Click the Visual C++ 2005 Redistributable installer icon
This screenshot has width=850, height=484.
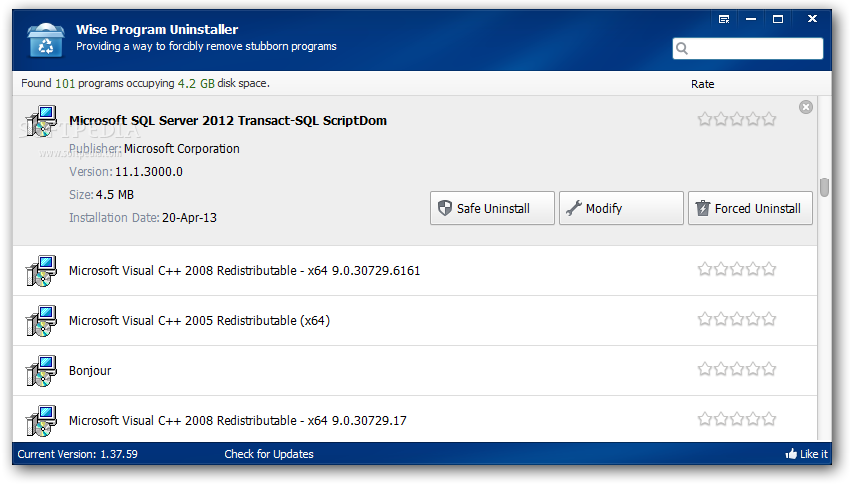pyautogui.click(x=41, y=320)
